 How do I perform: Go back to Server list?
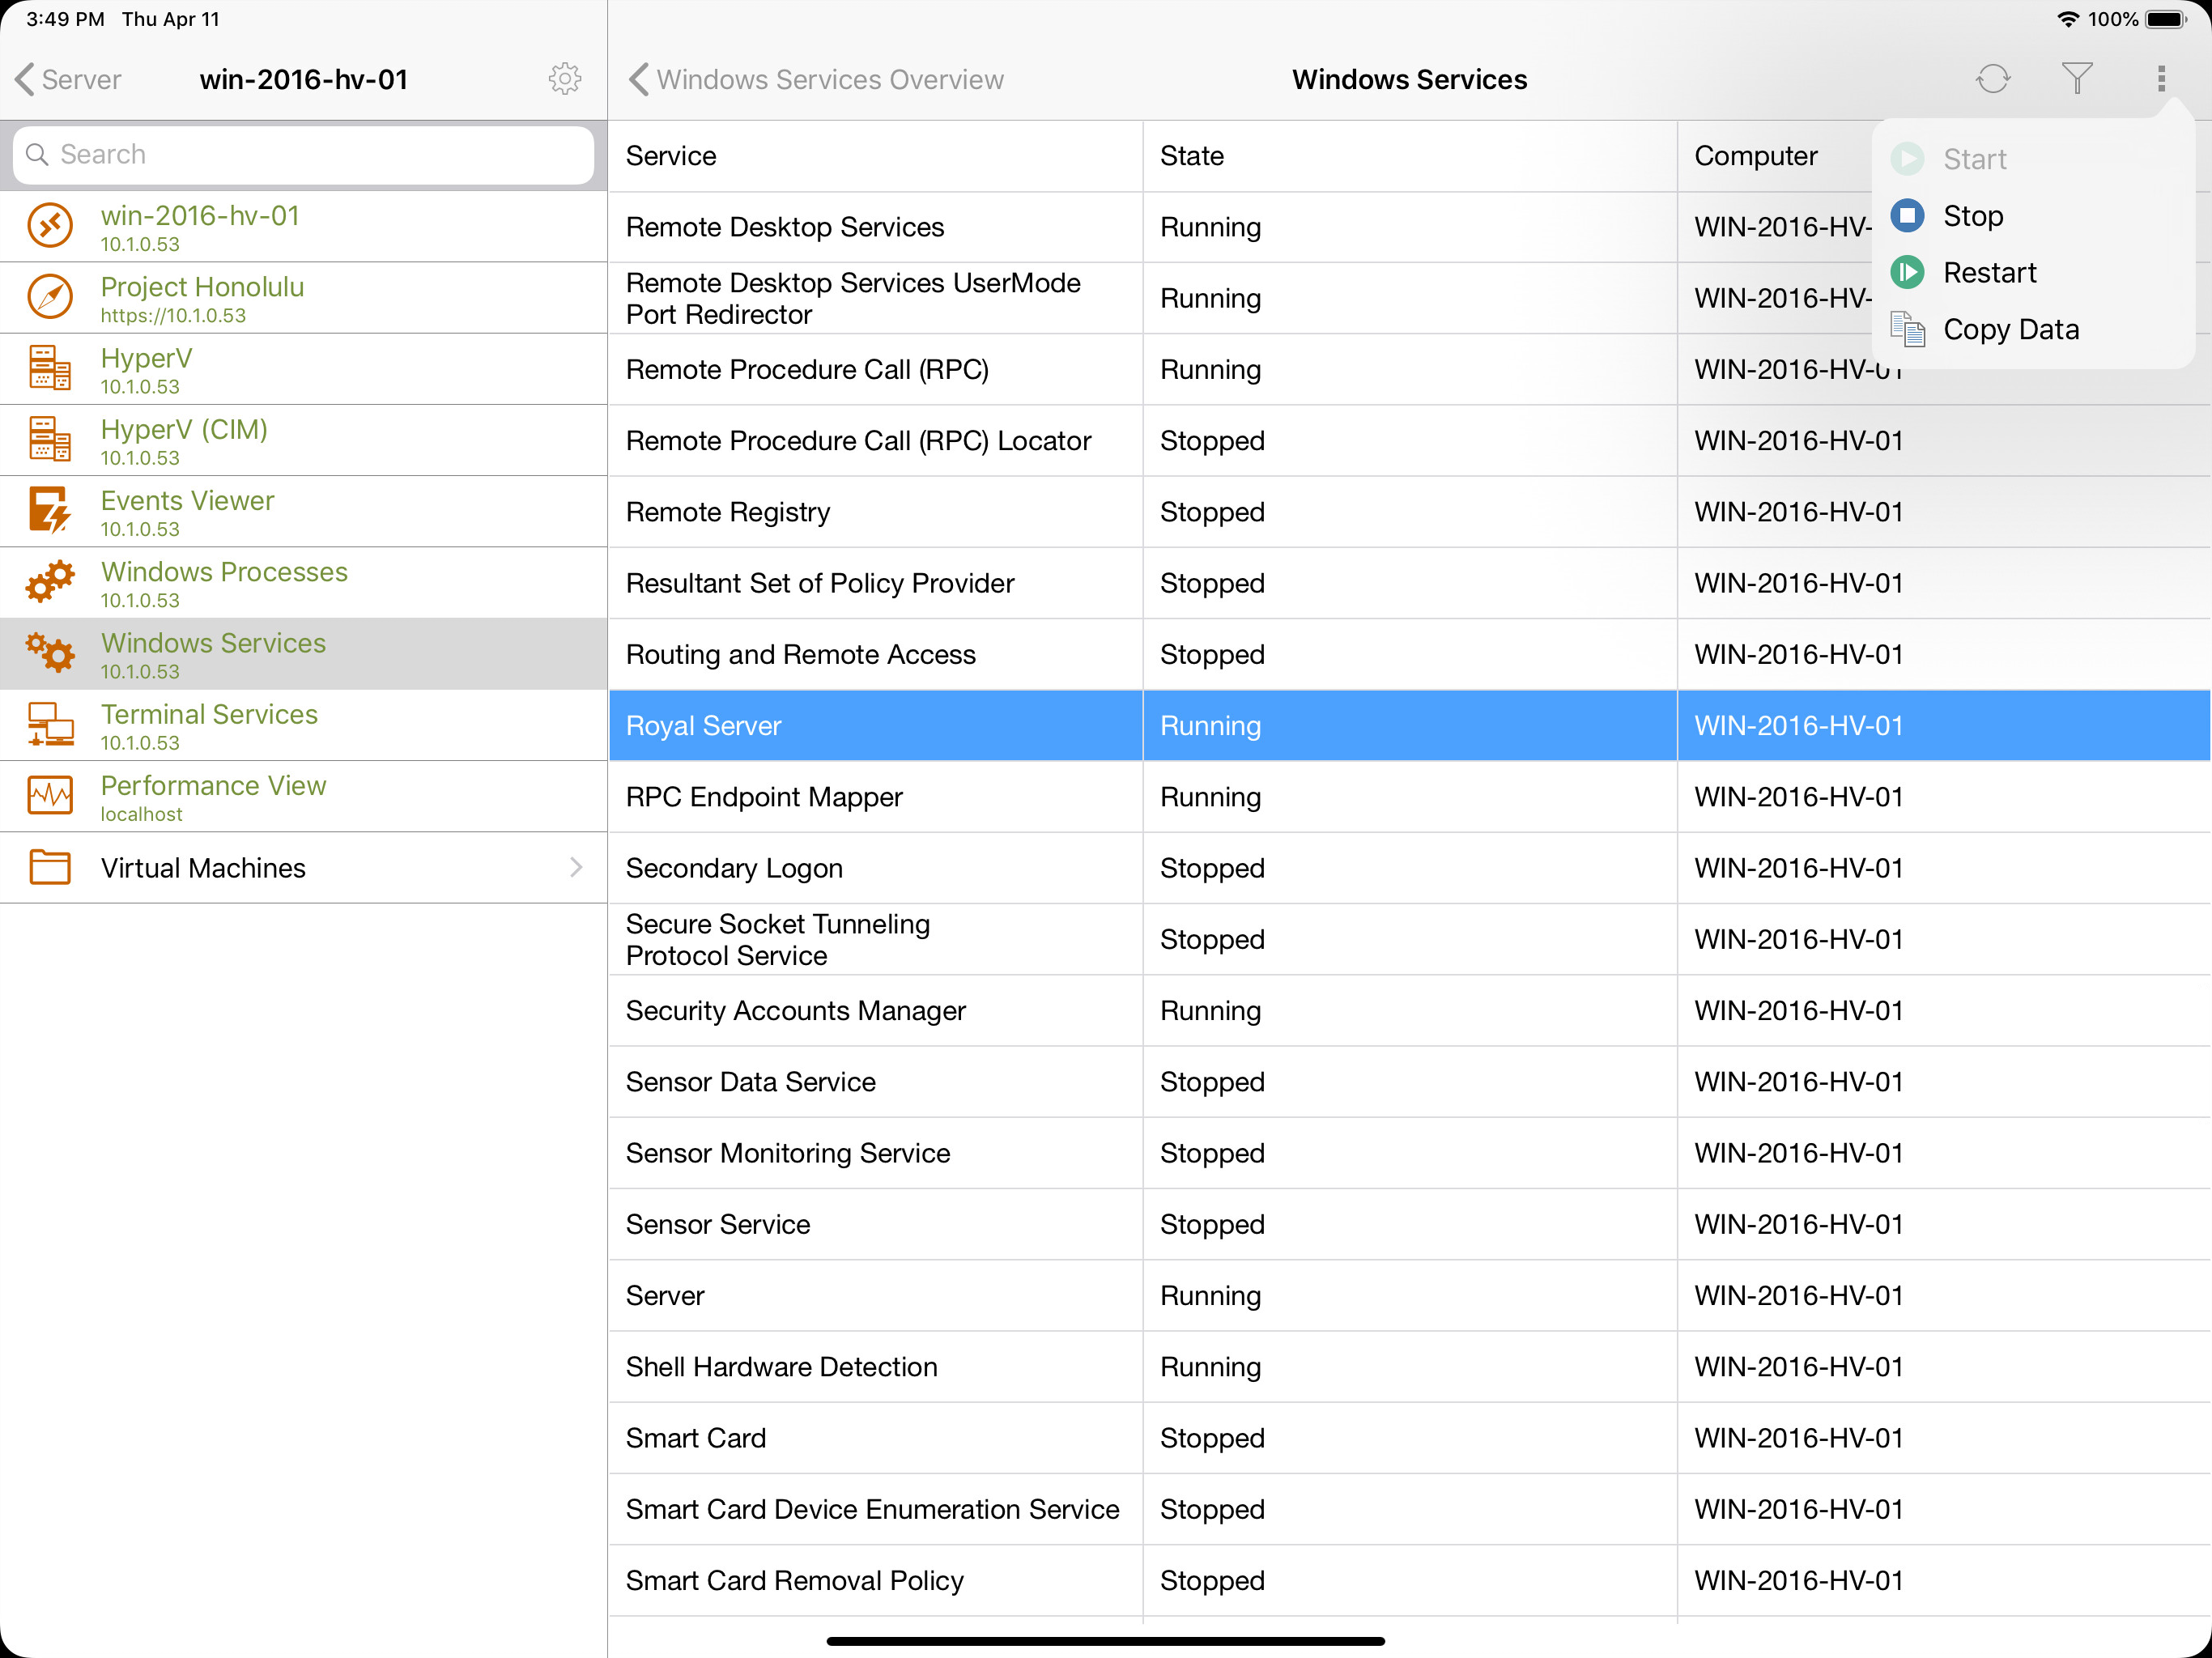69,79
